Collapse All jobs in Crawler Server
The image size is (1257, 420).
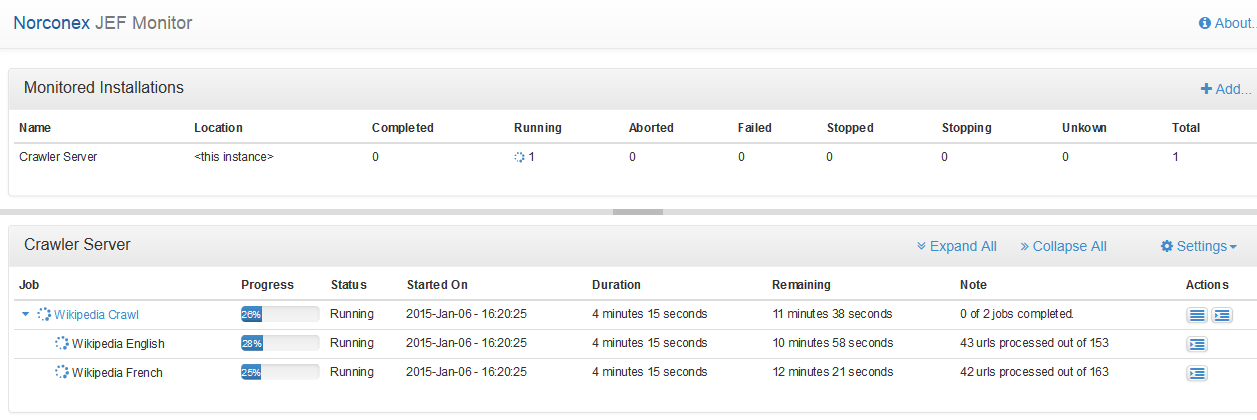(x=1062, y=246)
